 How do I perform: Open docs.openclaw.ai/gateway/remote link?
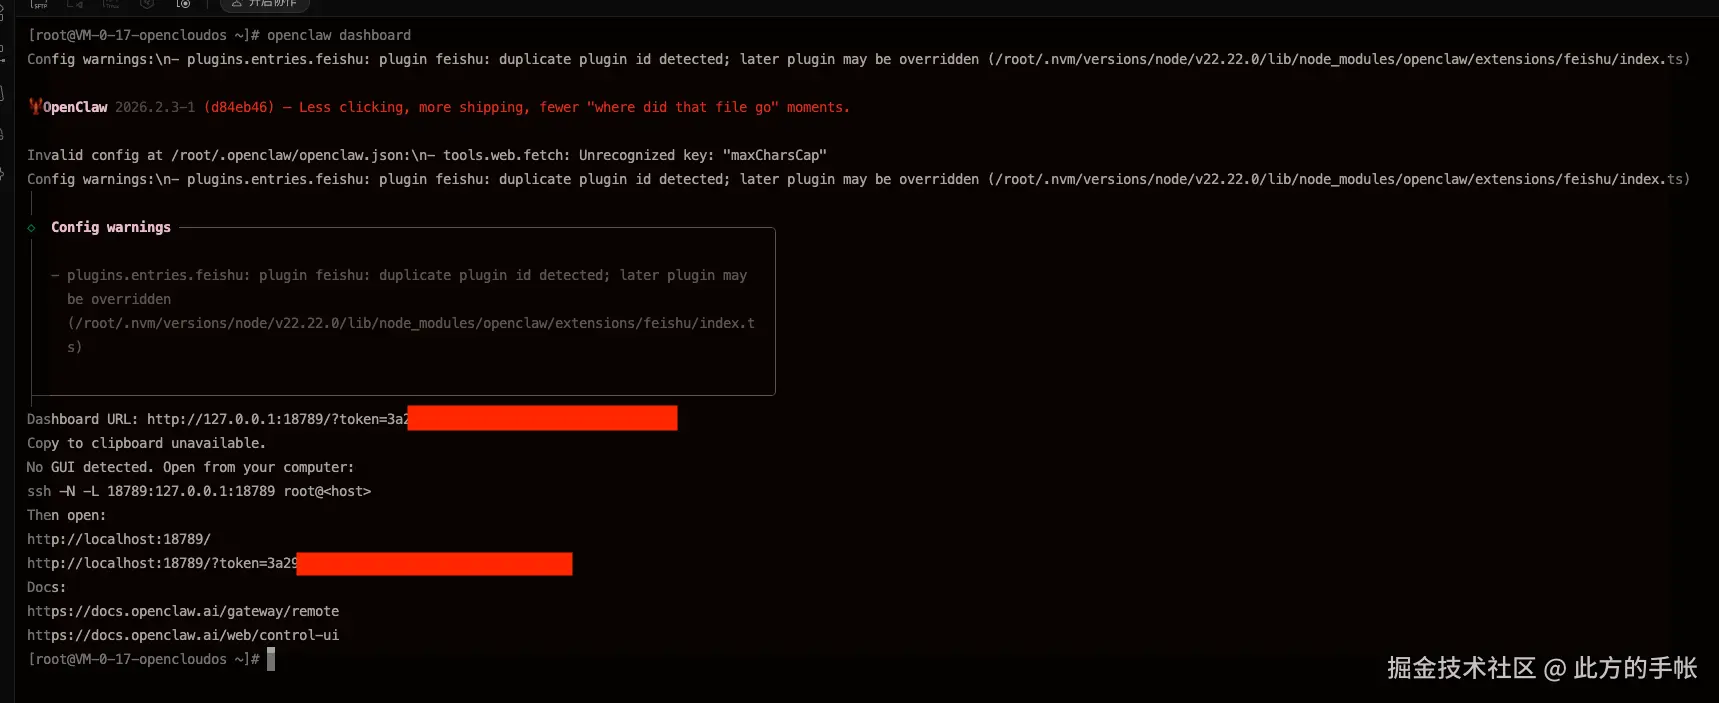click(x=183, y=611)
